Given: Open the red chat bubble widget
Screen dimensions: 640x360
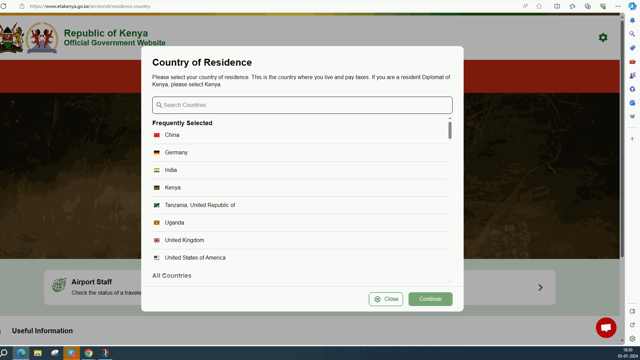Looking at the screenshot, I should pyautogui.click(x=606, y=327).
